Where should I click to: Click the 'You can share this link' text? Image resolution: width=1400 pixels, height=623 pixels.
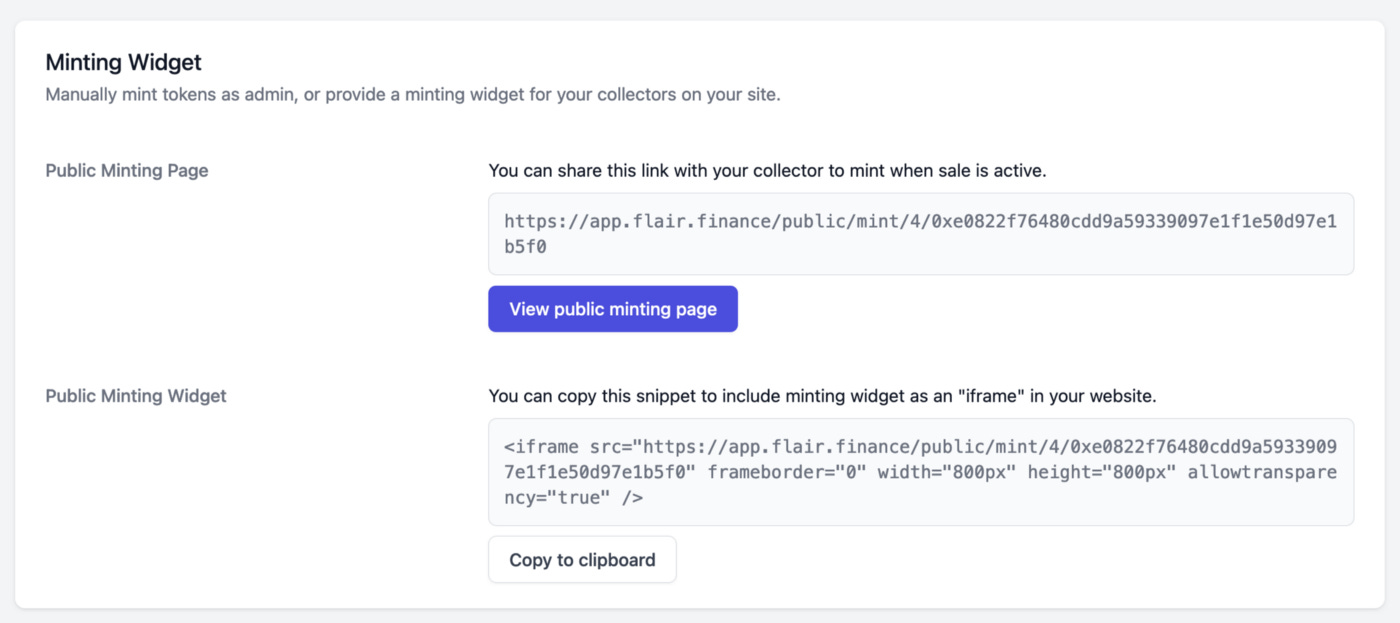point(767,171)
